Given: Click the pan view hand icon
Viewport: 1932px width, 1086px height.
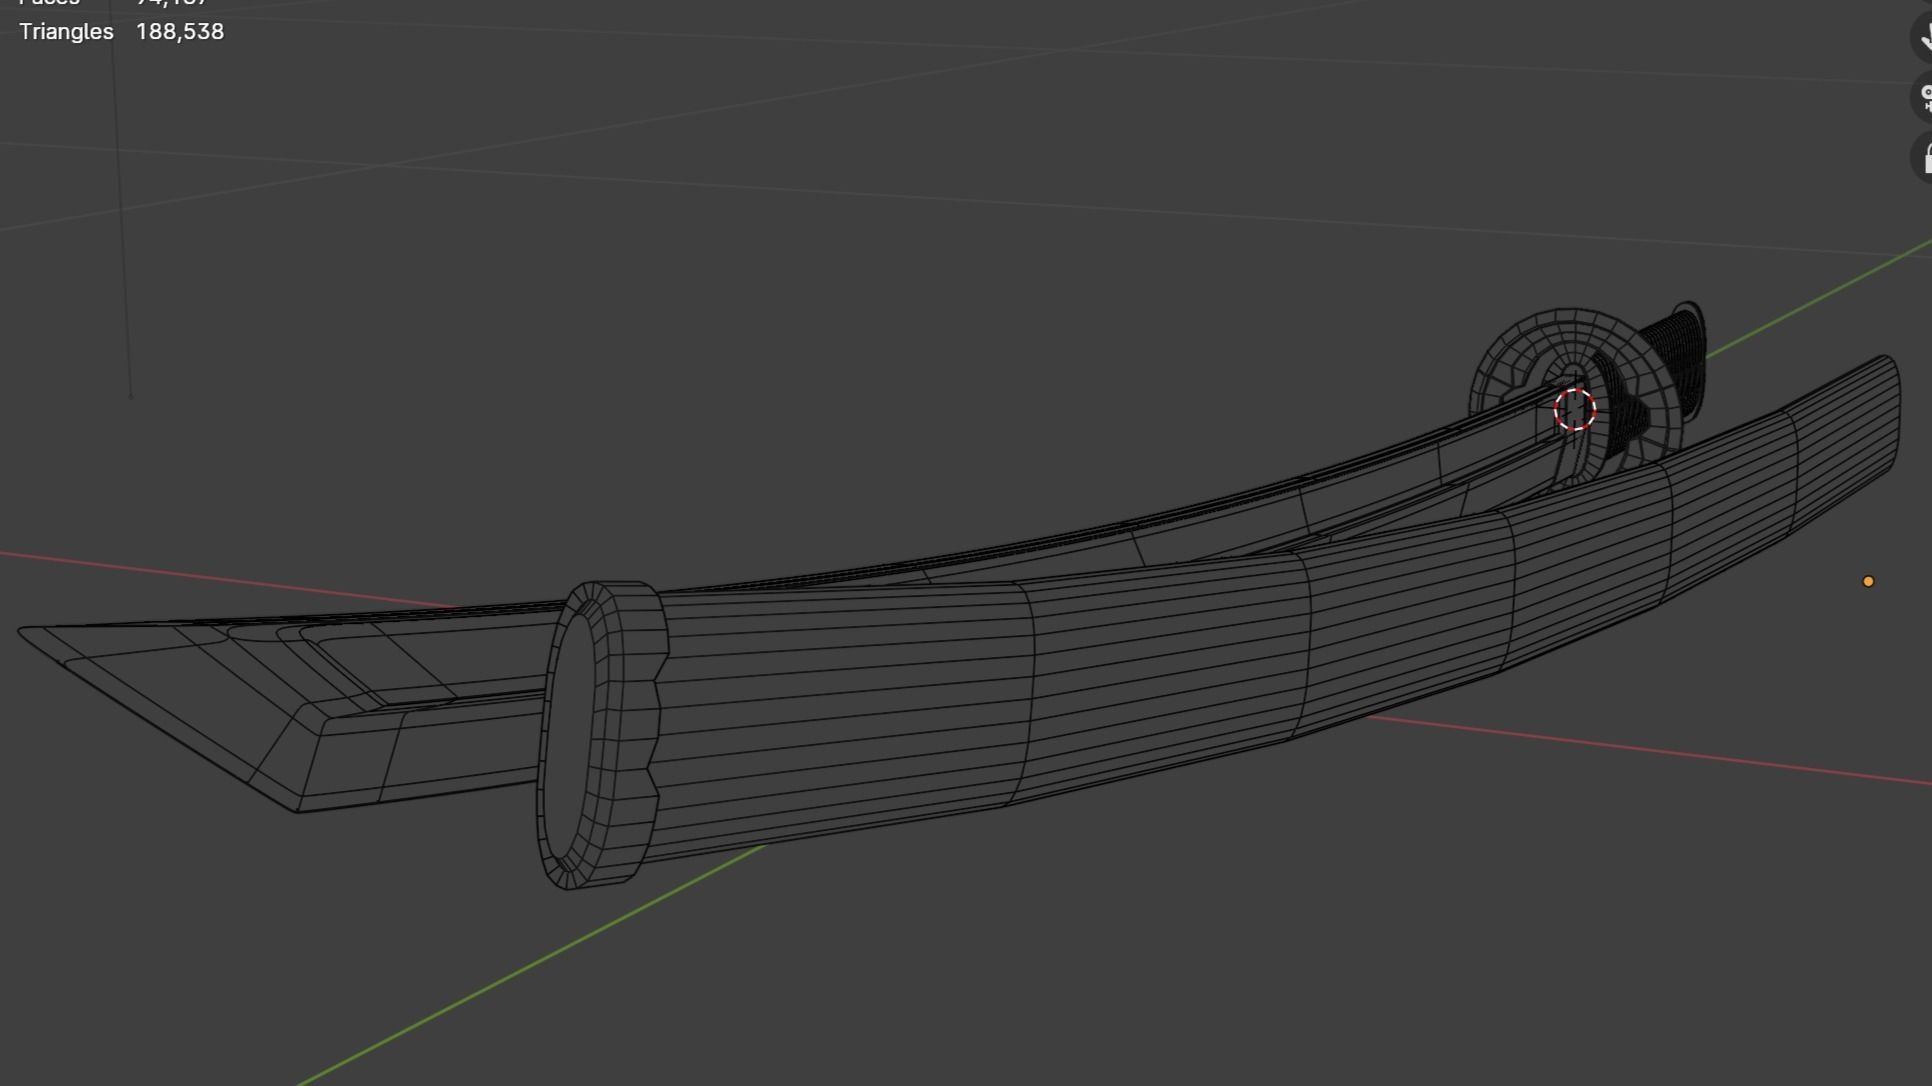Looking at the screenshot, I should [x=1924, y=38].
